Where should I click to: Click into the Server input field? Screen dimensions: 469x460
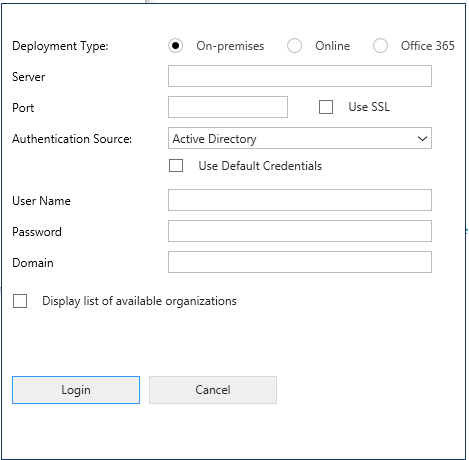tap(300, 76)
